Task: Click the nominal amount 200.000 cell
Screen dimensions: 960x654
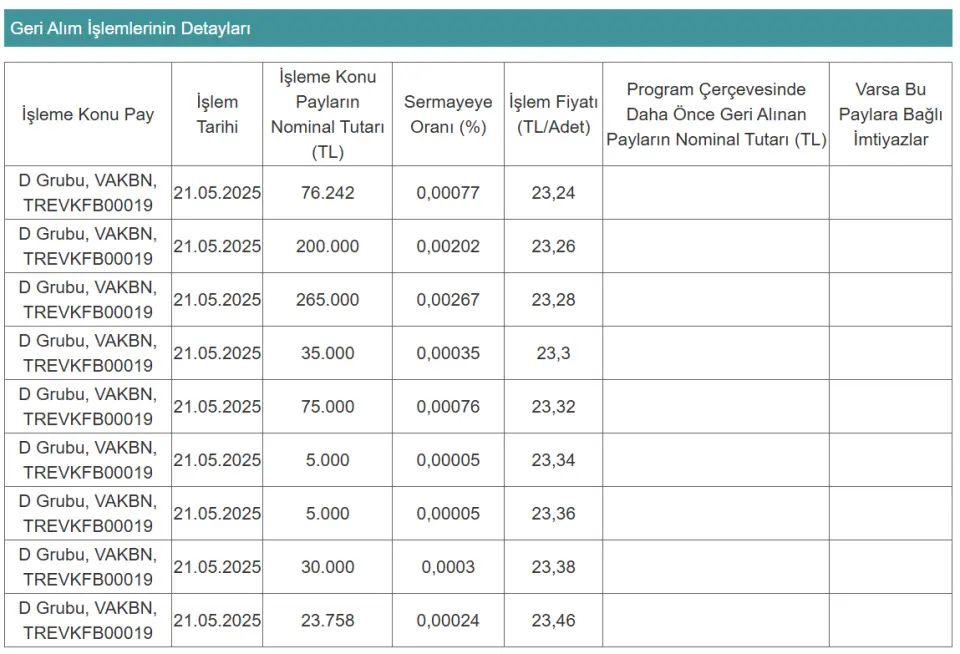Action: [328, 246]
